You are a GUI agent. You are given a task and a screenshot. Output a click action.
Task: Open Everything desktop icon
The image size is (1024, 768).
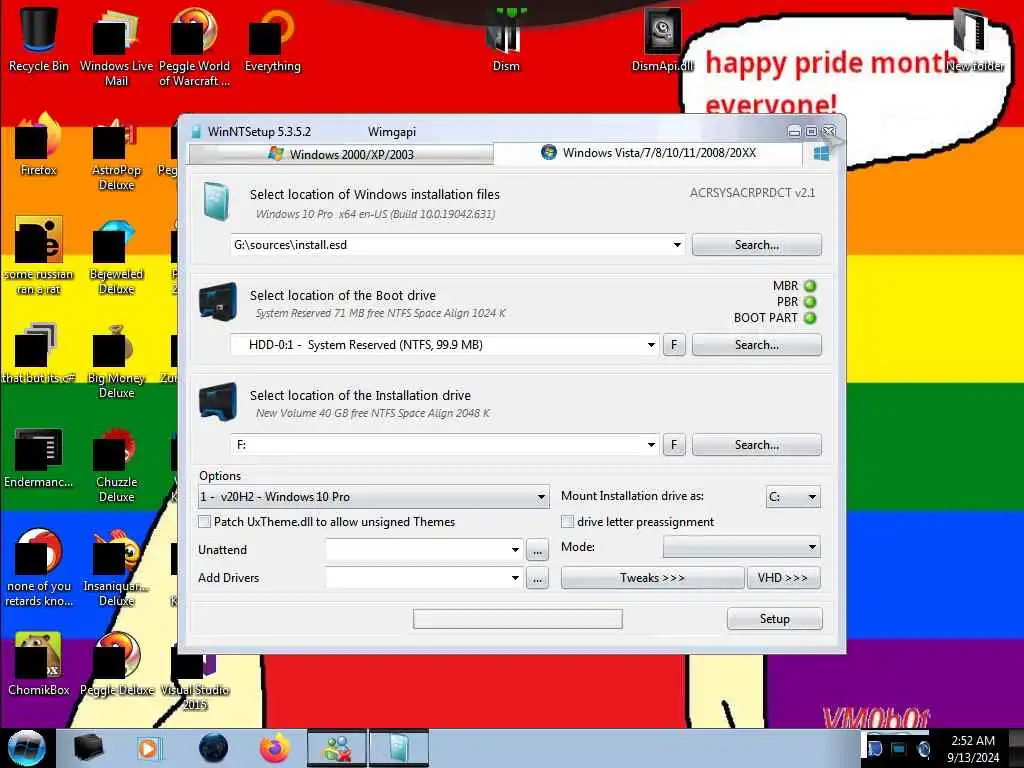click(x=272, y=39)
